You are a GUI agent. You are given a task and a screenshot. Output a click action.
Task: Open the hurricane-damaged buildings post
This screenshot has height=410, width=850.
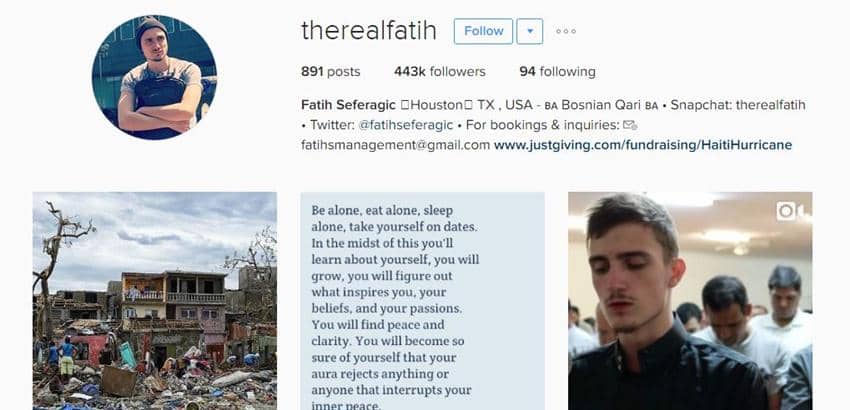[x=154, y=301]
